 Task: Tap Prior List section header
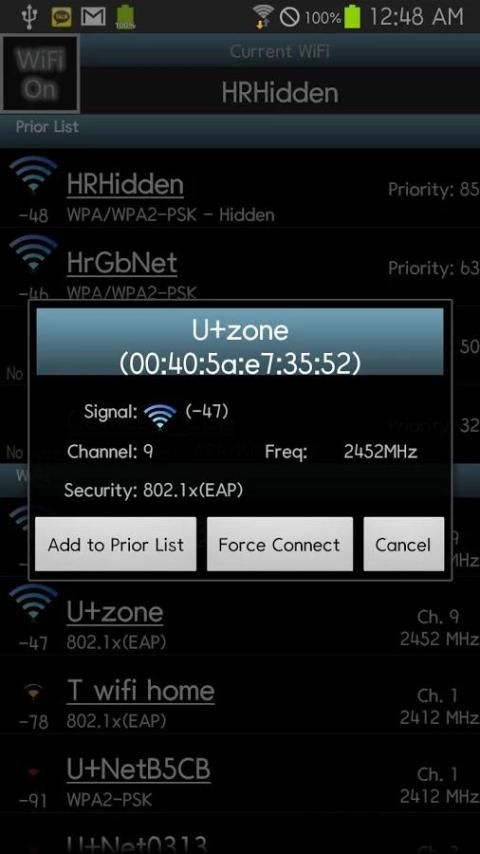240,129
